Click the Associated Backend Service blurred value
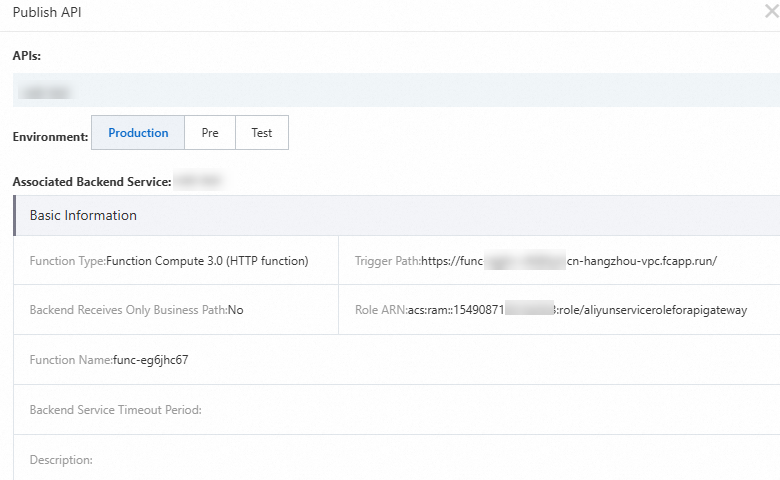 tap(197, 182)
